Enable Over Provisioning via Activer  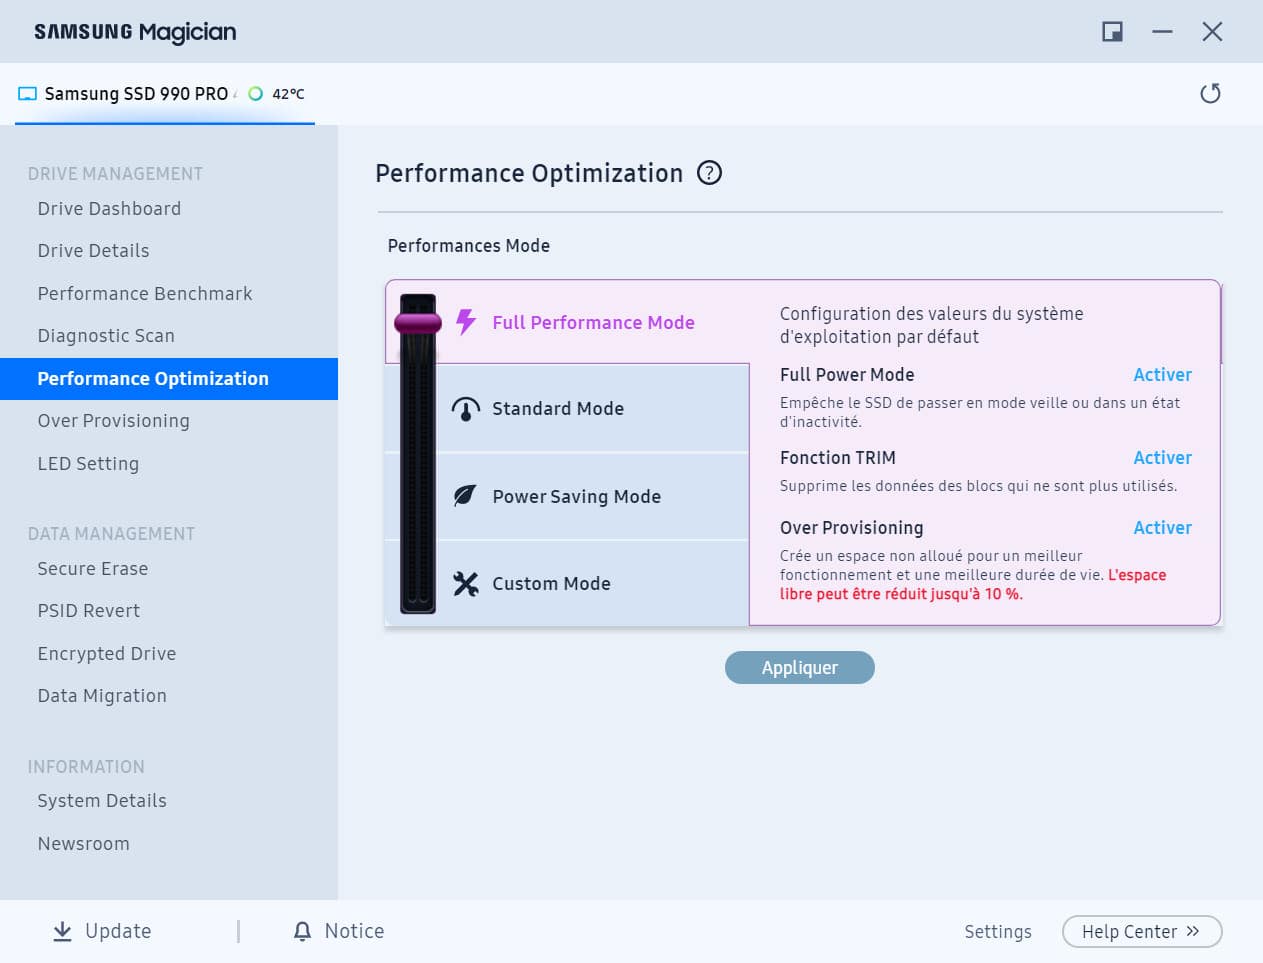click(x=1162, y=527)
